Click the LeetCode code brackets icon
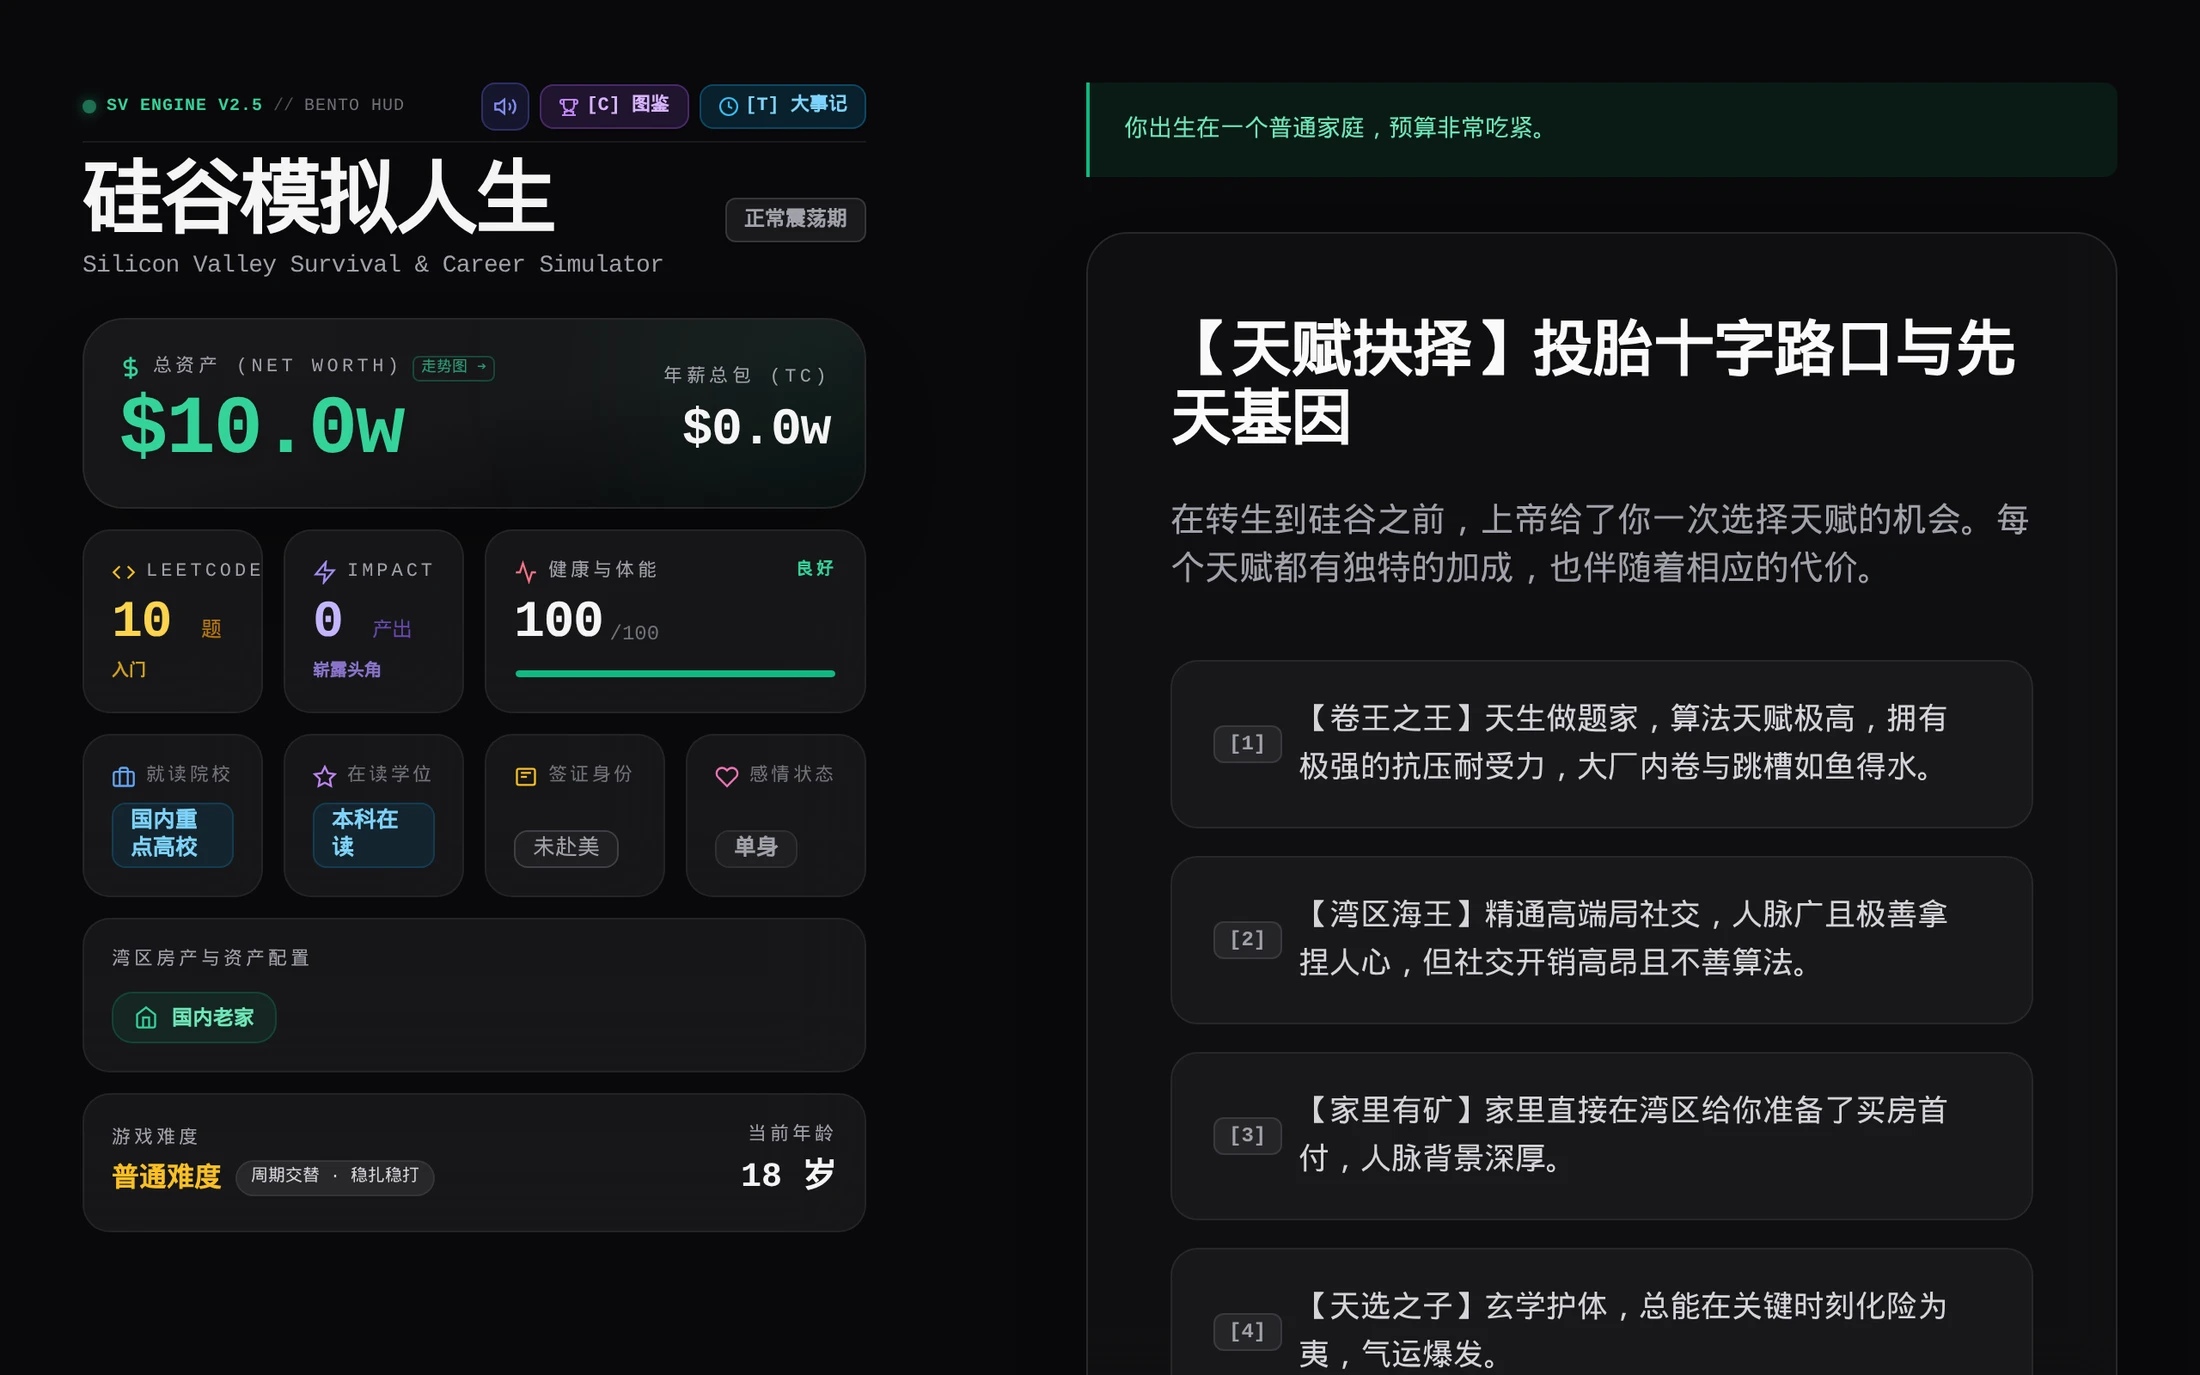 [124, 572]
